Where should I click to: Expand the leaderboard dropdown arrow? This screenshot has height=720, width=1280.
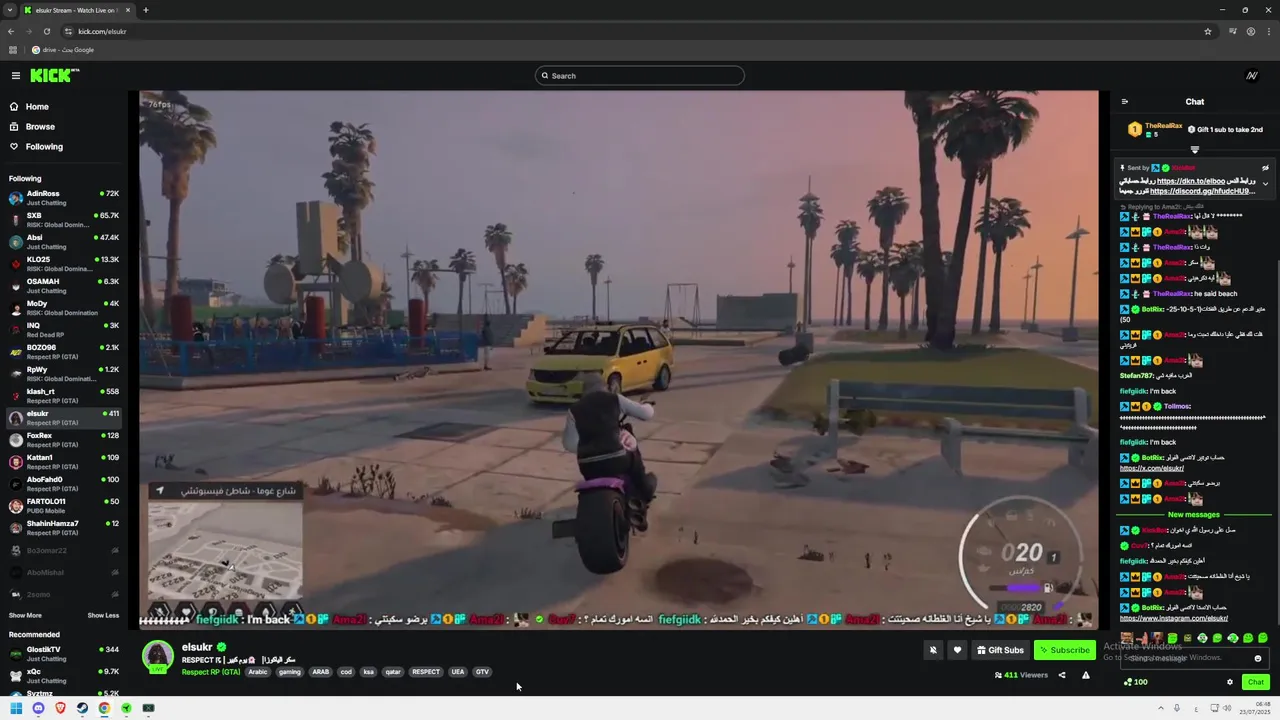tap(1194, 149)
